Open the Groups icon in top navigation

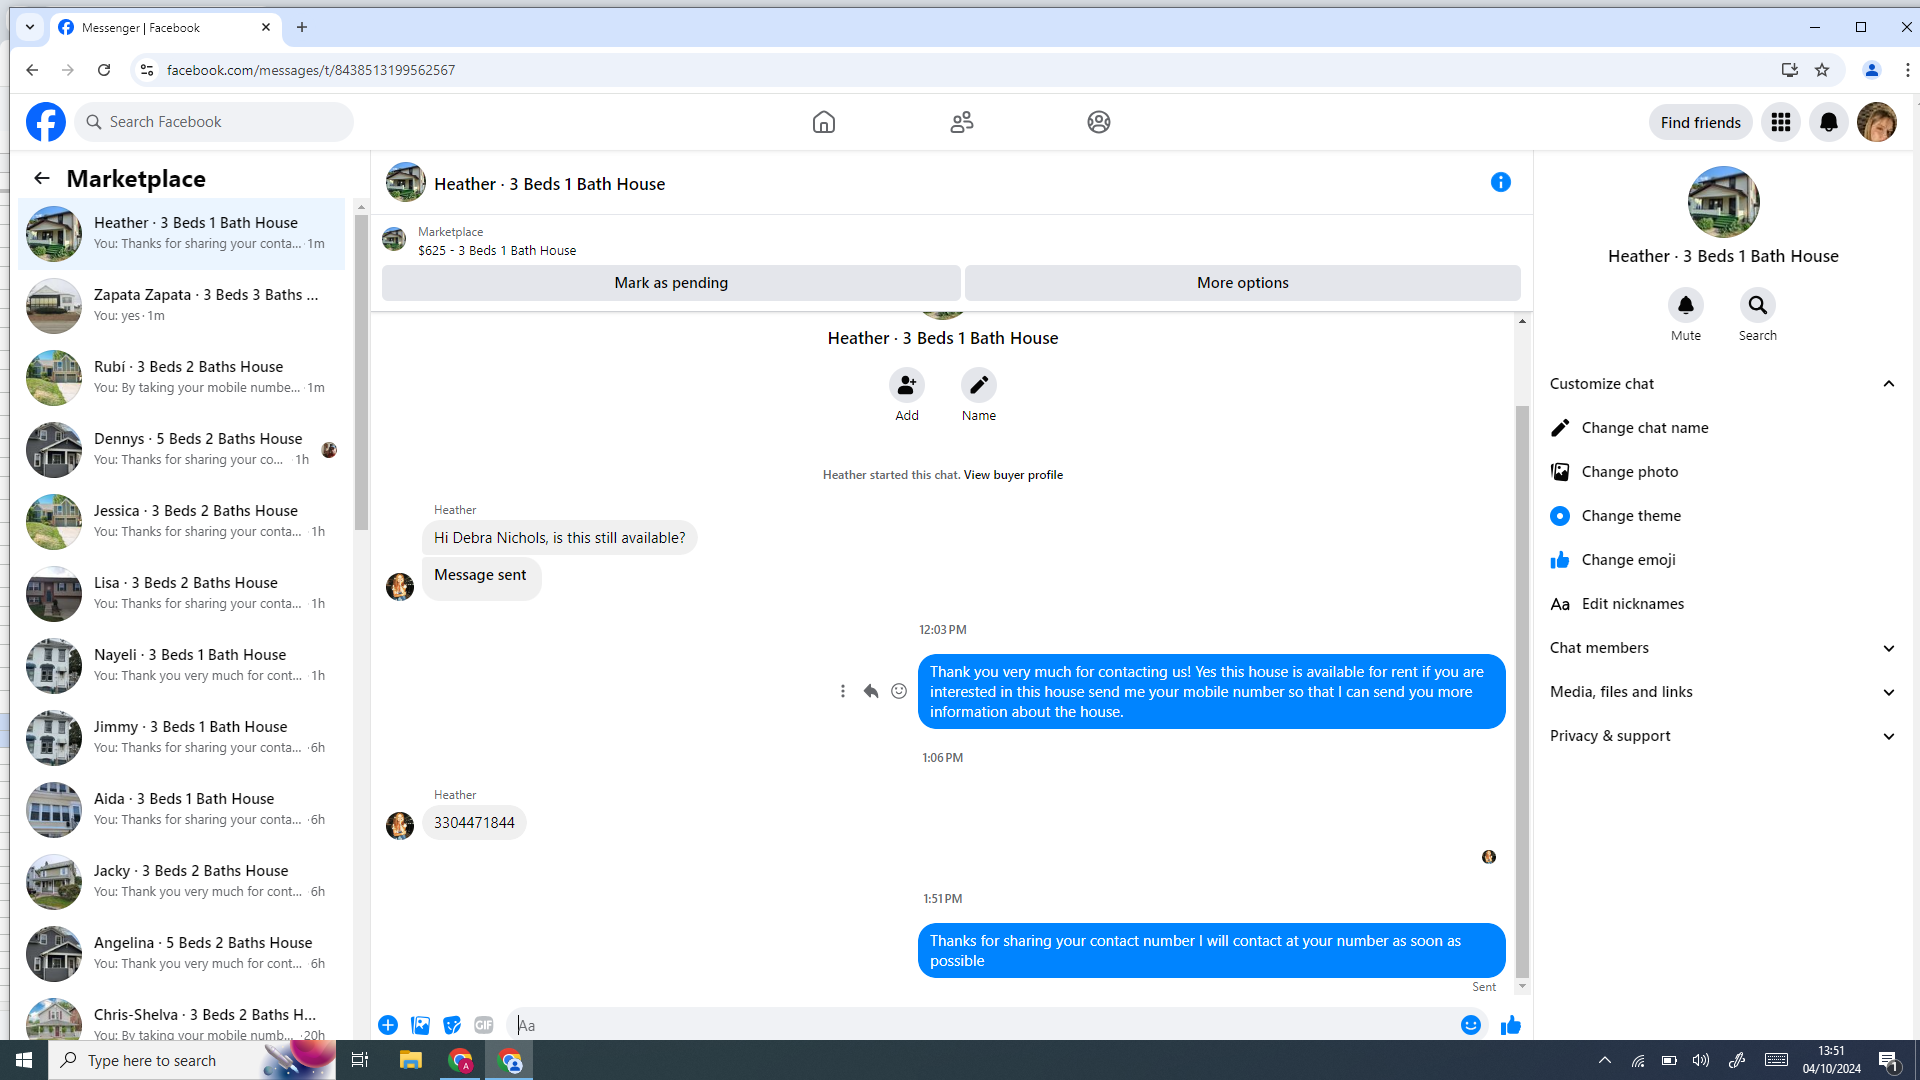[1099, 122]
